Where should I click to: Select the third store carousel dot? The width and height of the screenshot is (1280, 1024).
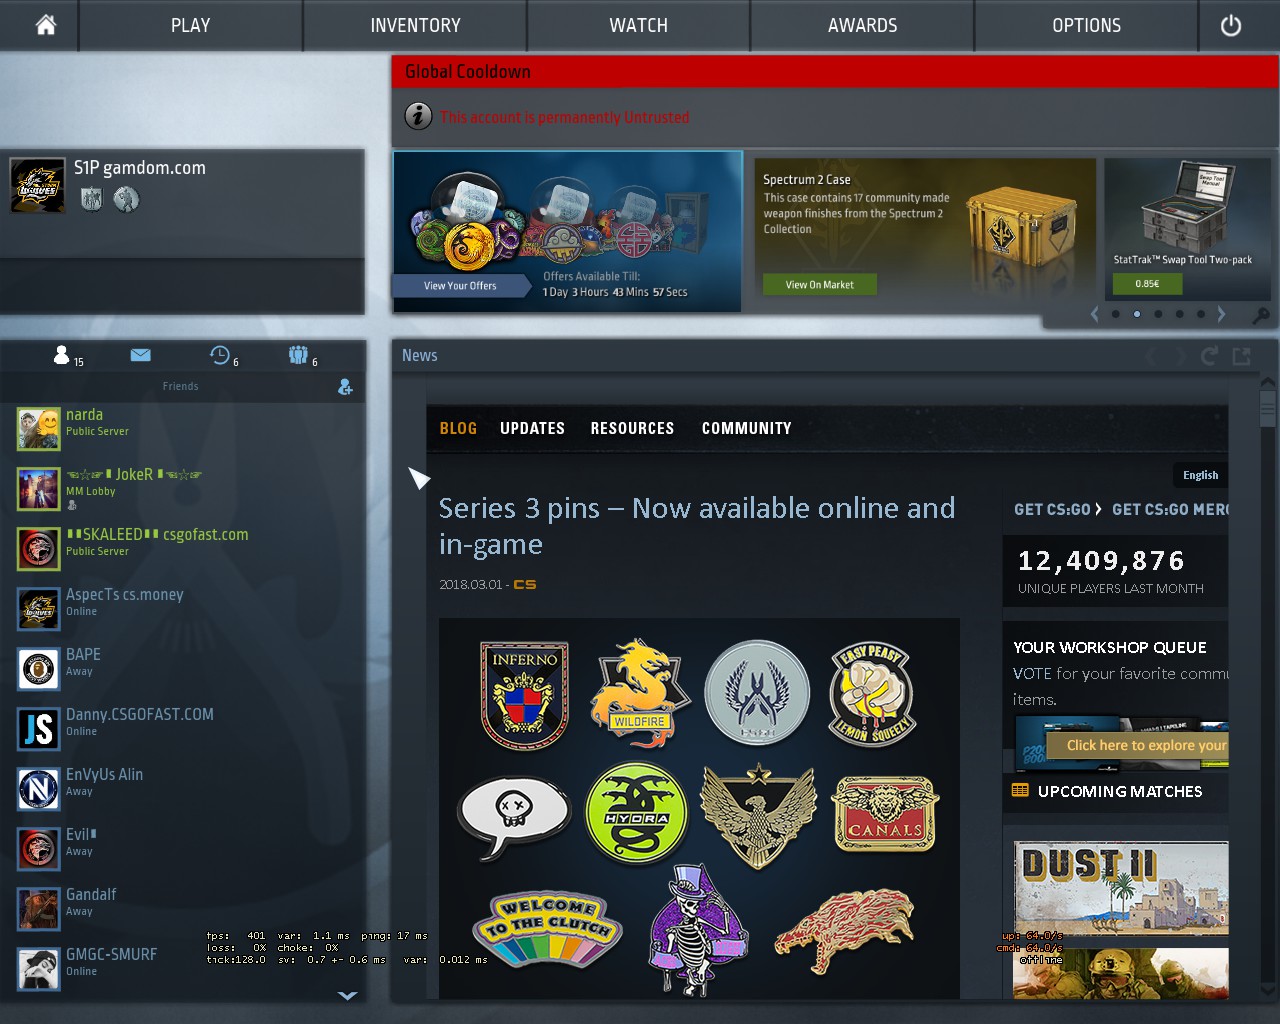[1158, 314]
